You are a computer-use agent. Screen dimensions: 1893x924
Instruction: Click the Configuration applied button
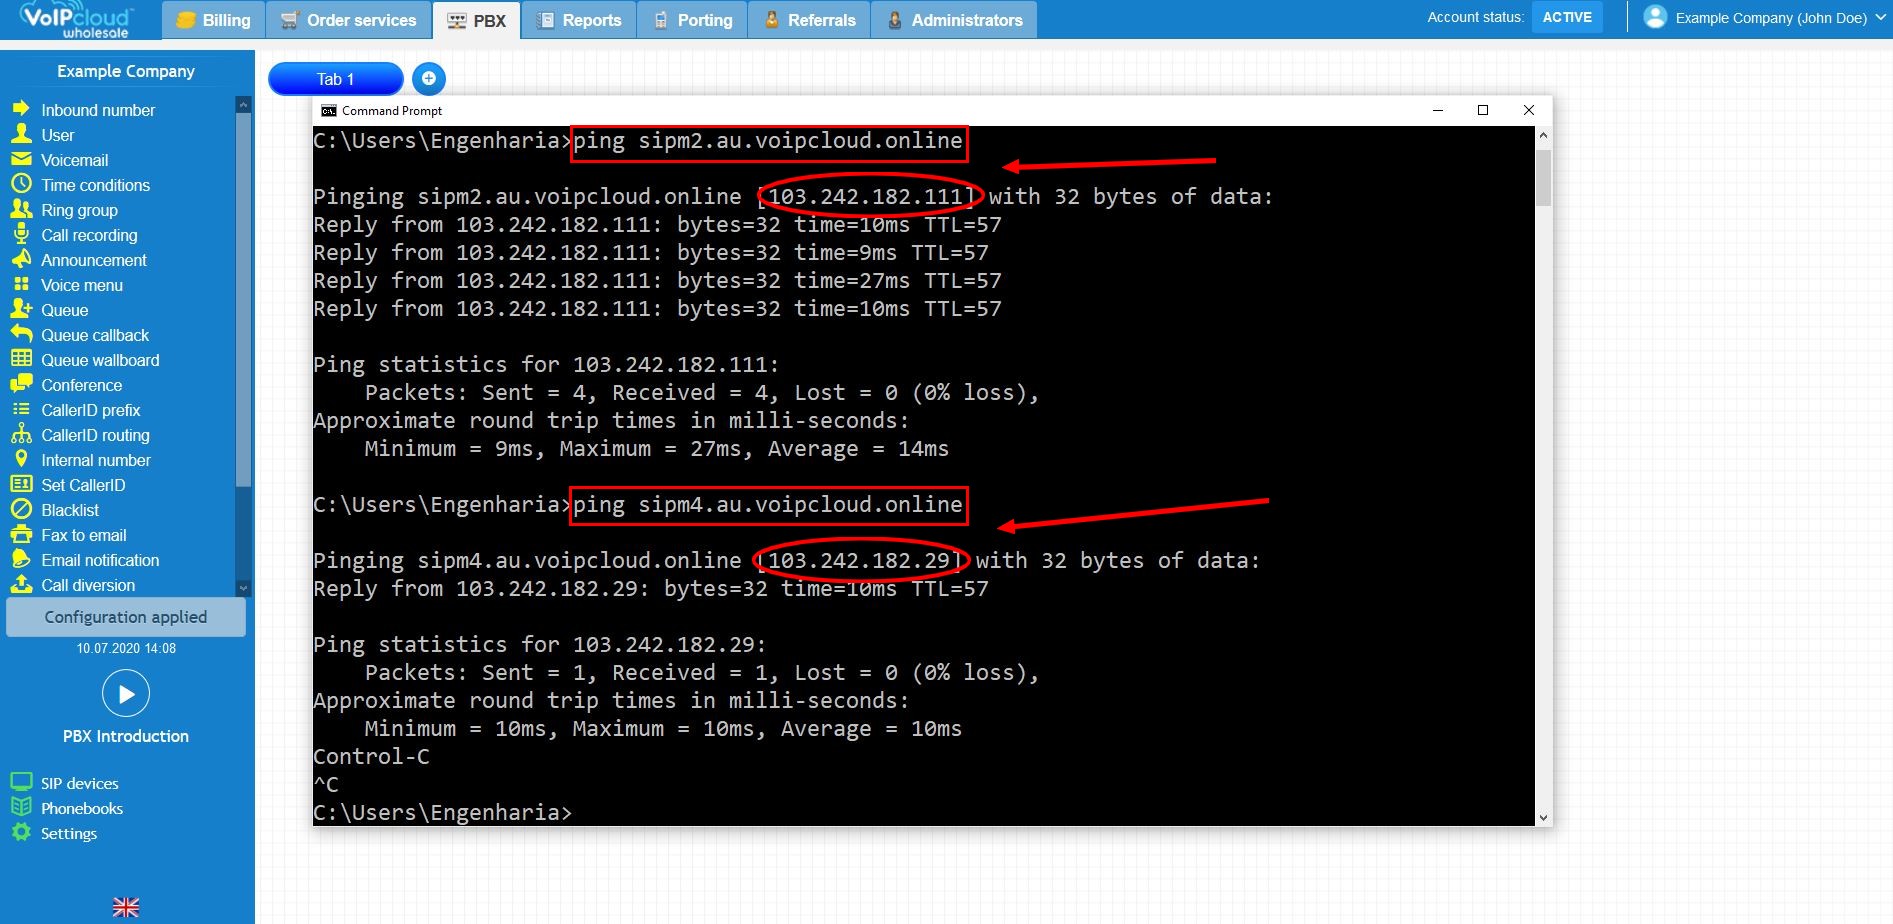tap(125, 617)
